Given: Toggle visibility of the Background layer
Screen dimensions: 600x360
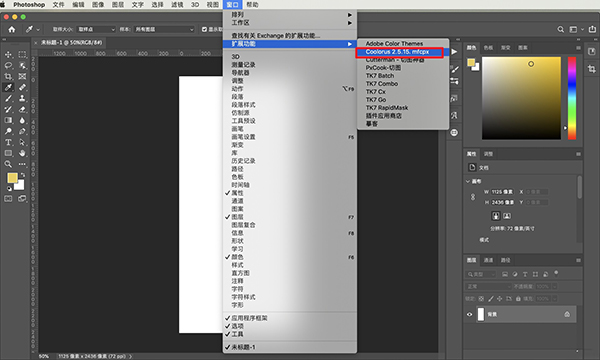Looking at the screenshot, I should pos(470,314).
